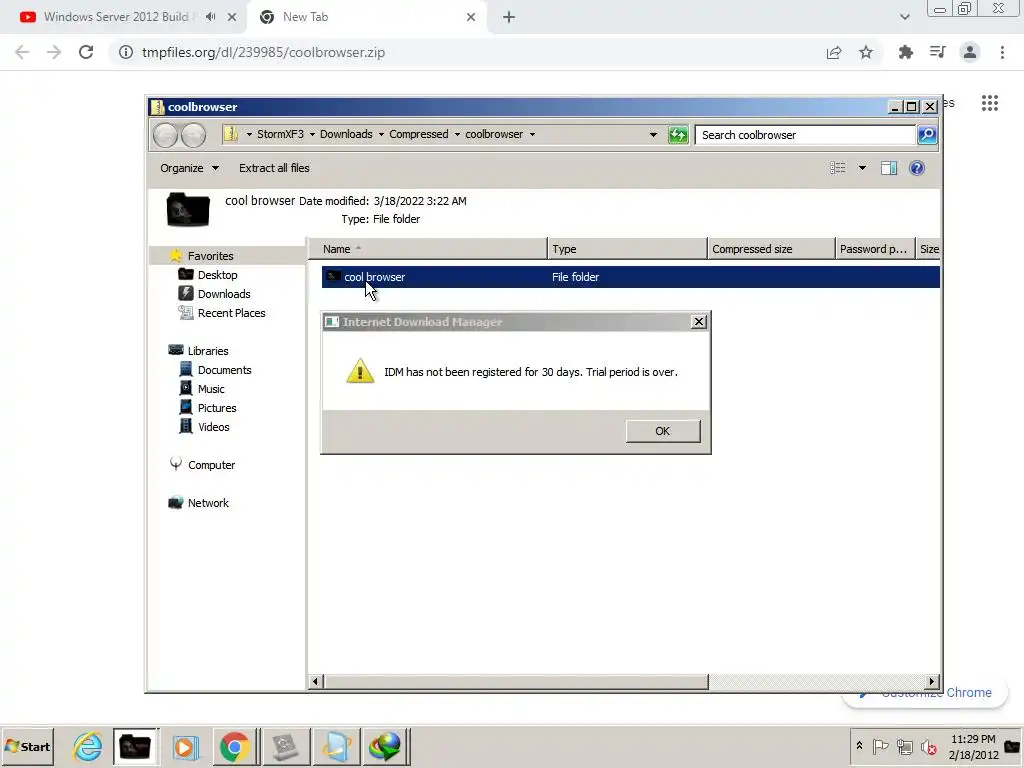Open Recent Places in the navigation pane
This screenshot has width=1024, height=768.
[231, 313]
